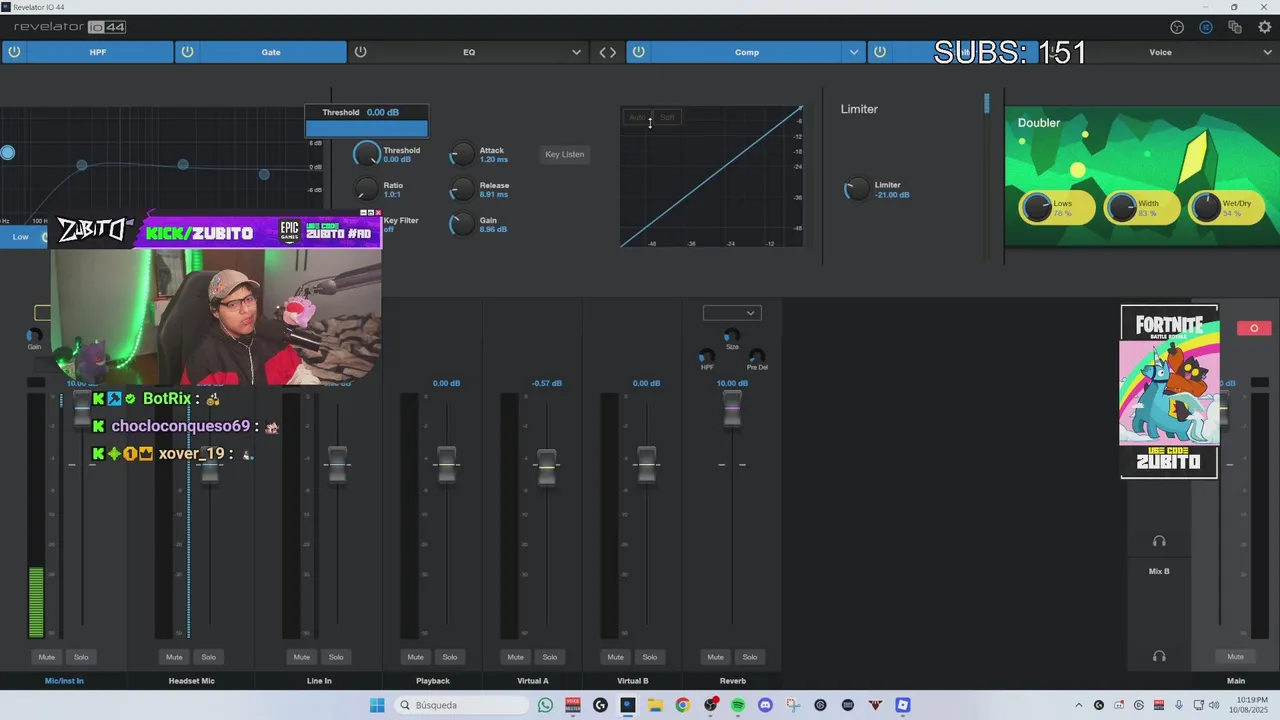Select the EQ tab

coord(469,52)
